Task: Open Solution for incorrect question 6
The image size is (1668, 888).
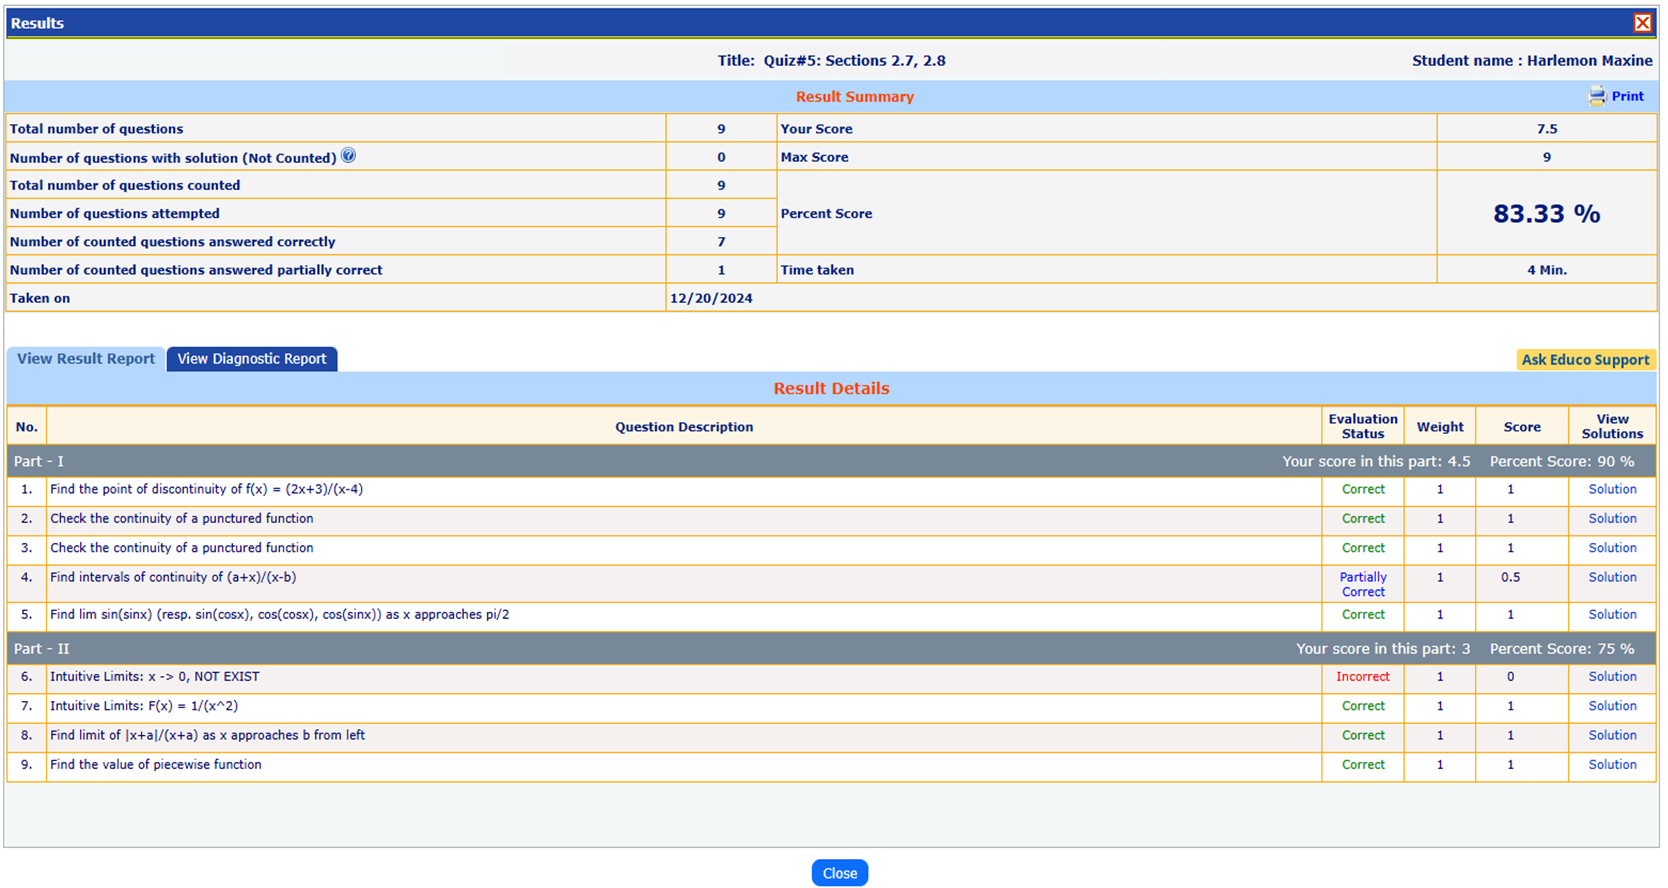Action: click(x=1612, y=677)
